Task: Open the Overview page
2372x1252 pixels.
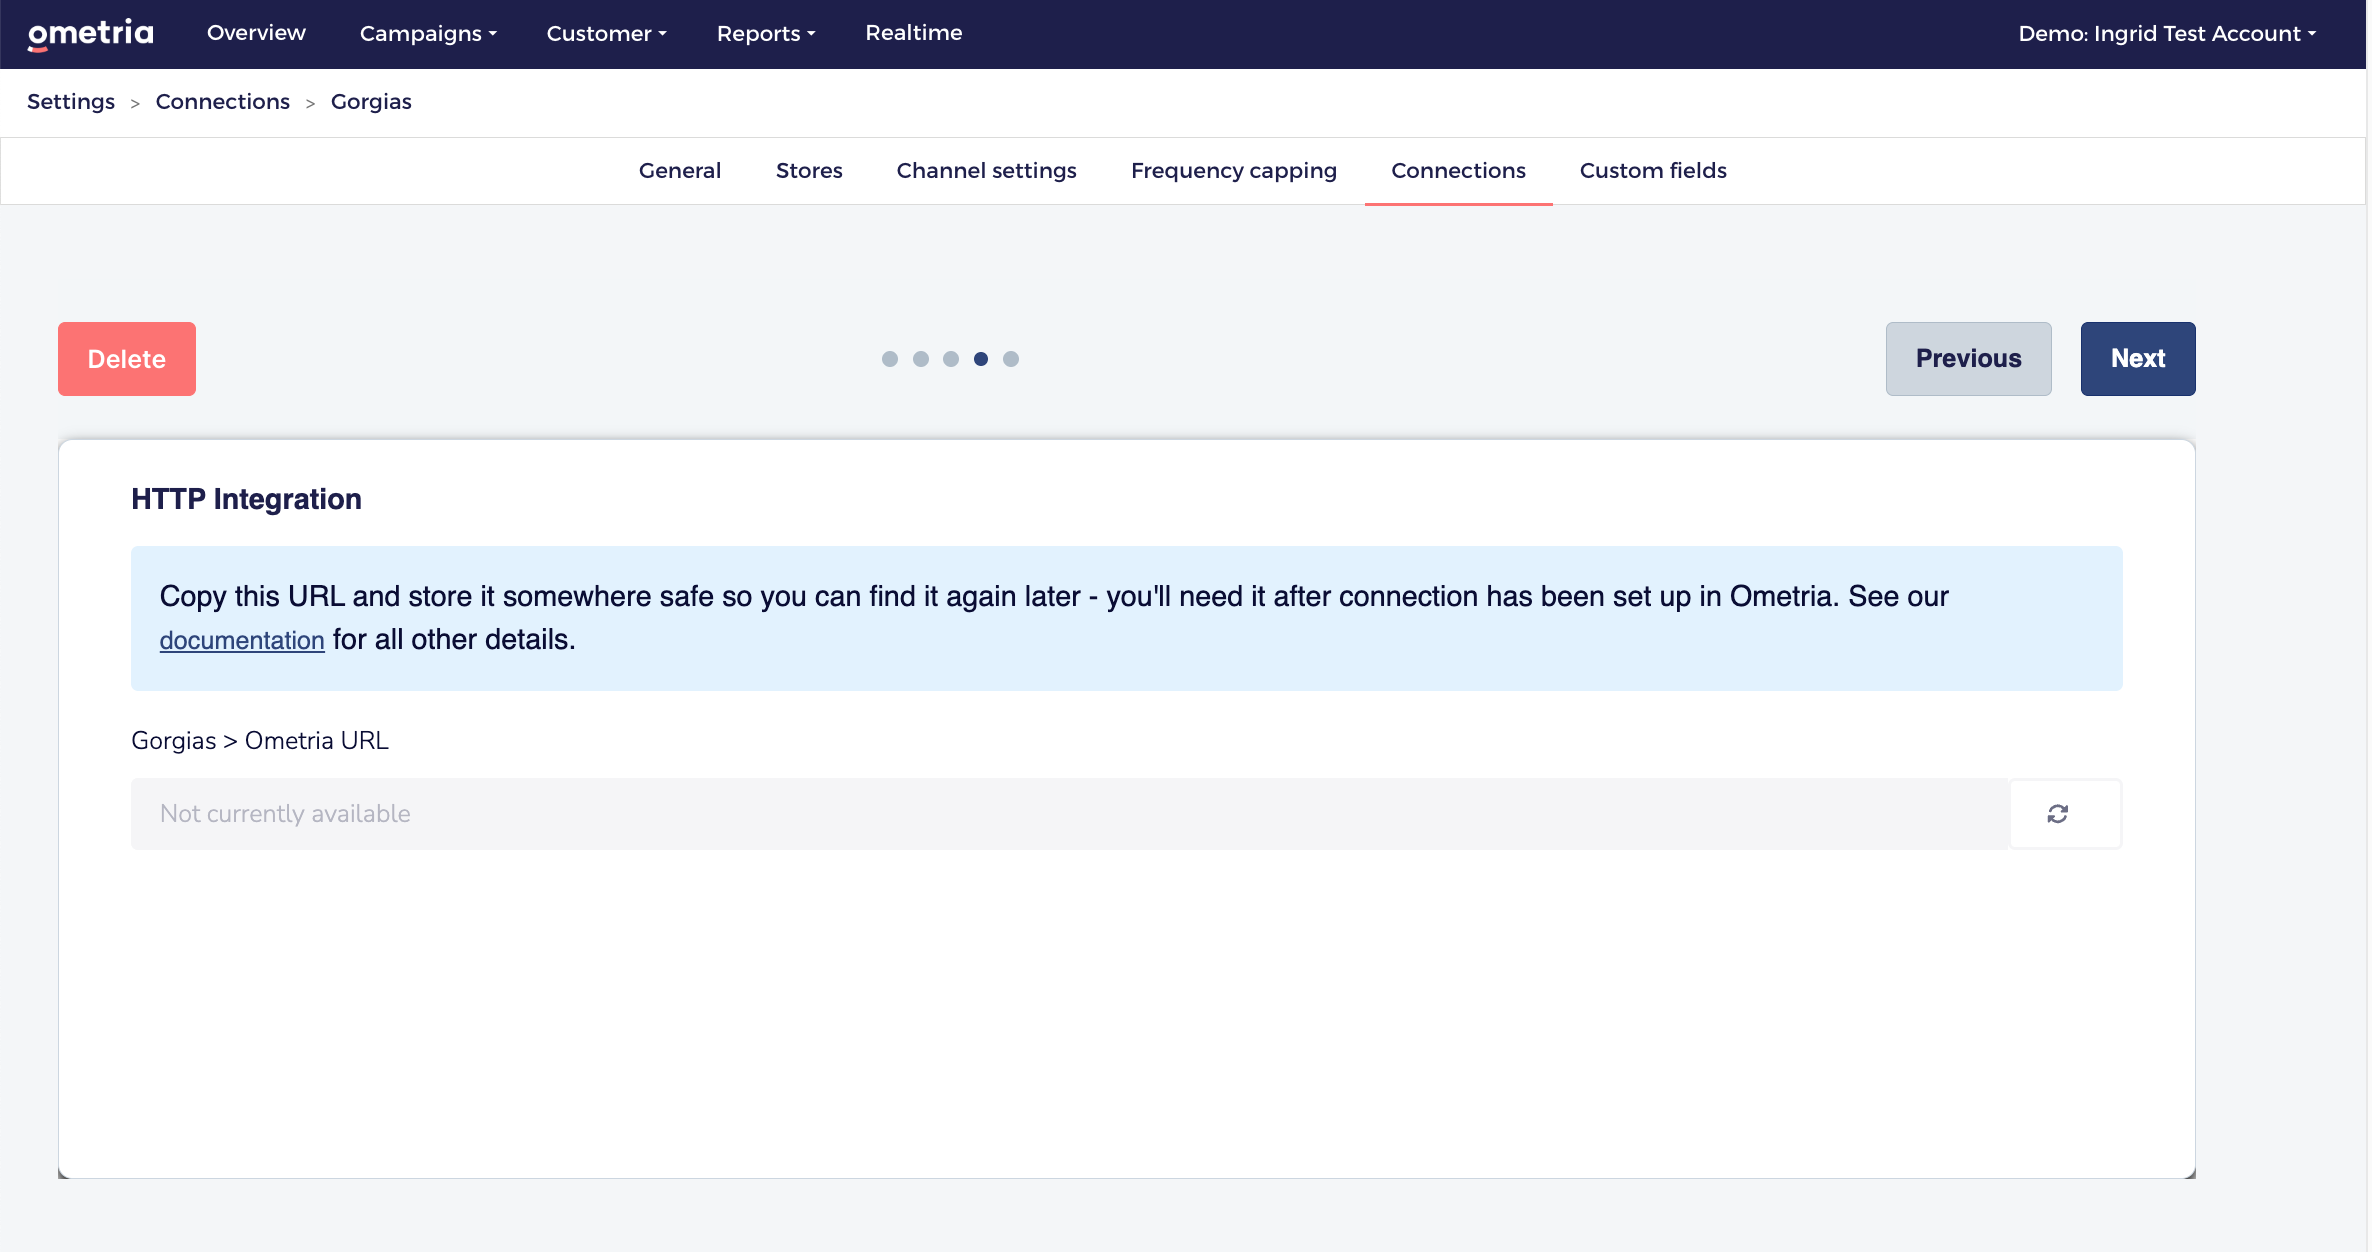Action: 256,33
